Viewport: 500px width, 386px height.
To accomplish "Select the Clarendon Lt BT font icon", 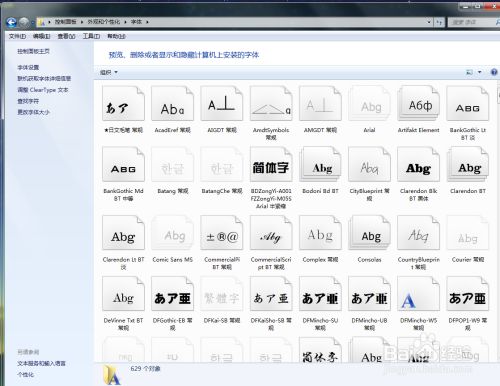I will tap(123, 233).
